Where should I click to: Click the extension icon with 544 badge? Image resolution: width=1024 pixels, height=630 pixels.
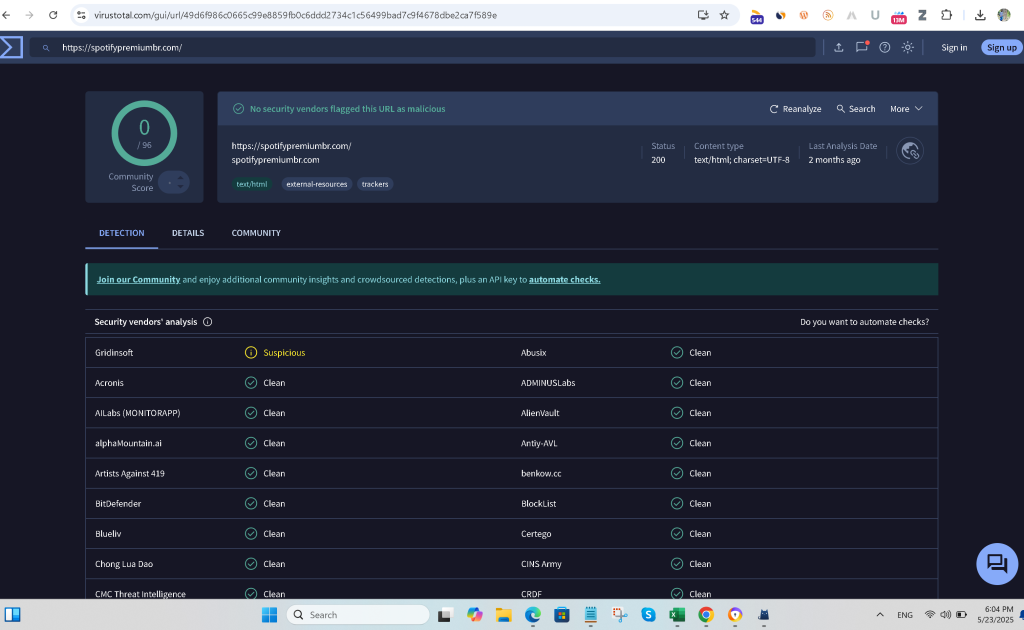tap(757, 16)
